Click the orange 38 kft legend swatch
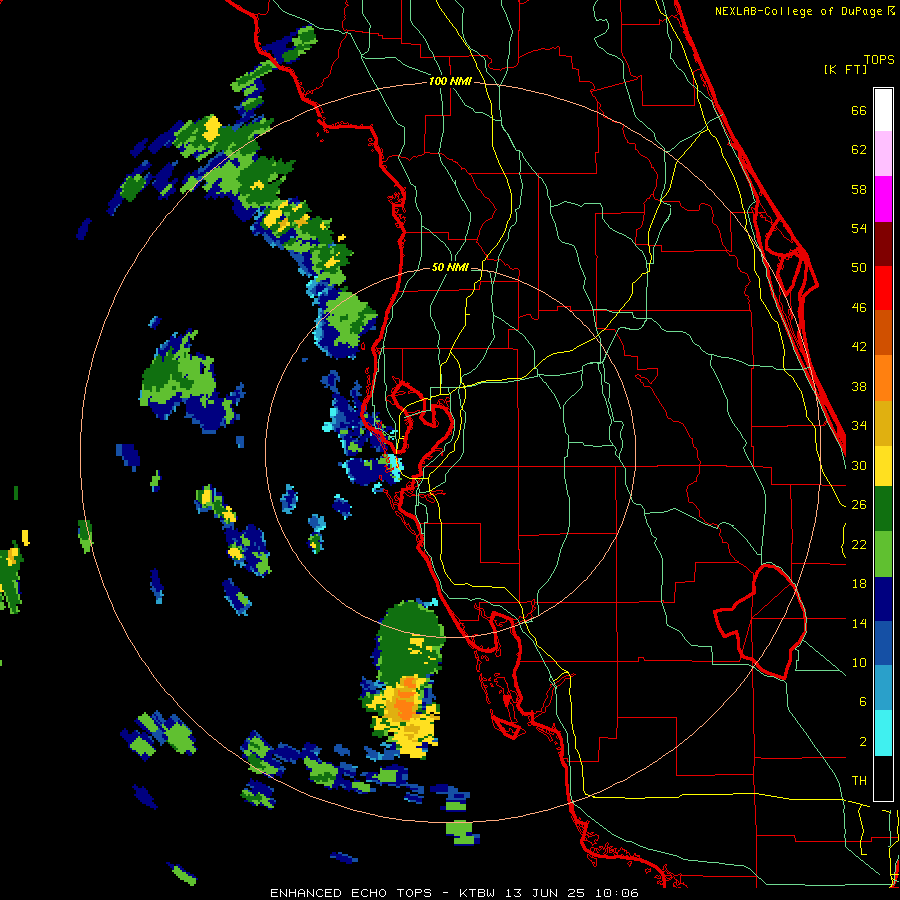900x900 pixels. click(883, 377)
